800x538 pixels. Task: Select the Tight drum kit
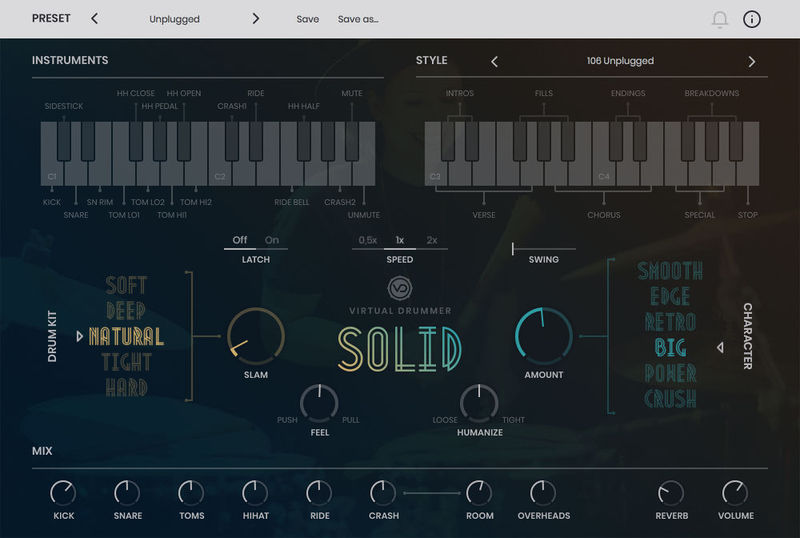click(x=126, y=362)
